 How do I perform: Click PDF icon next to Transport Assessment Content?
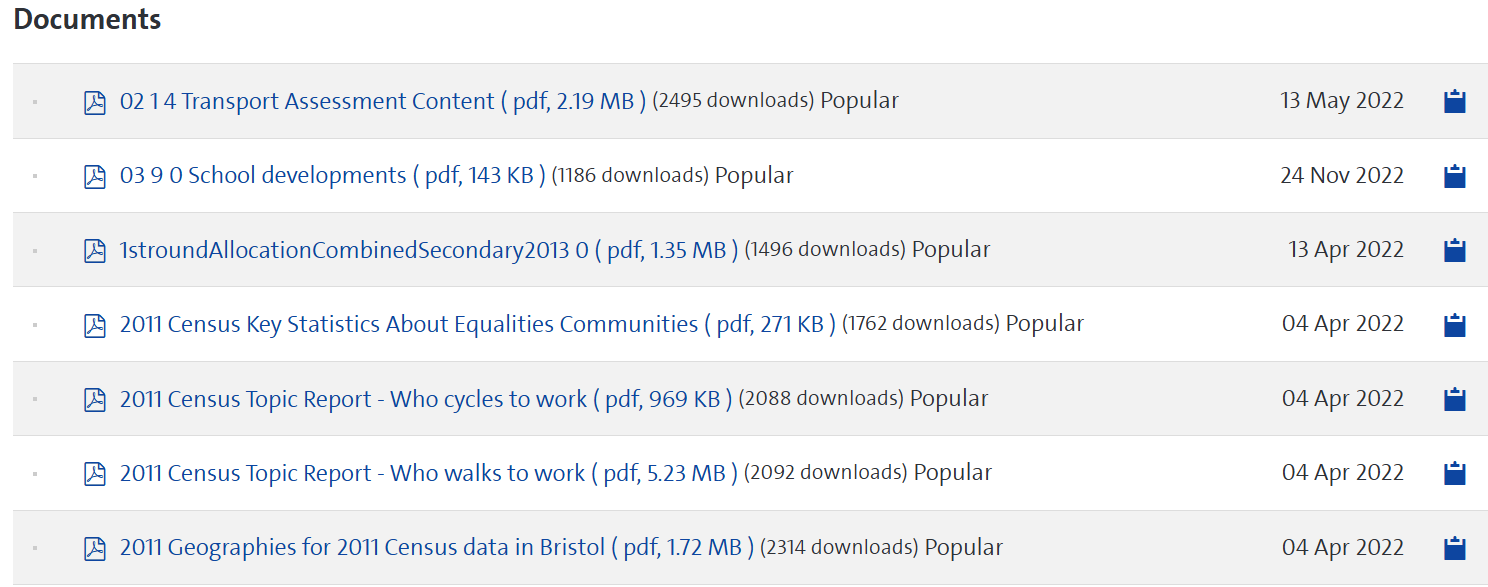[x=95, y=102]
